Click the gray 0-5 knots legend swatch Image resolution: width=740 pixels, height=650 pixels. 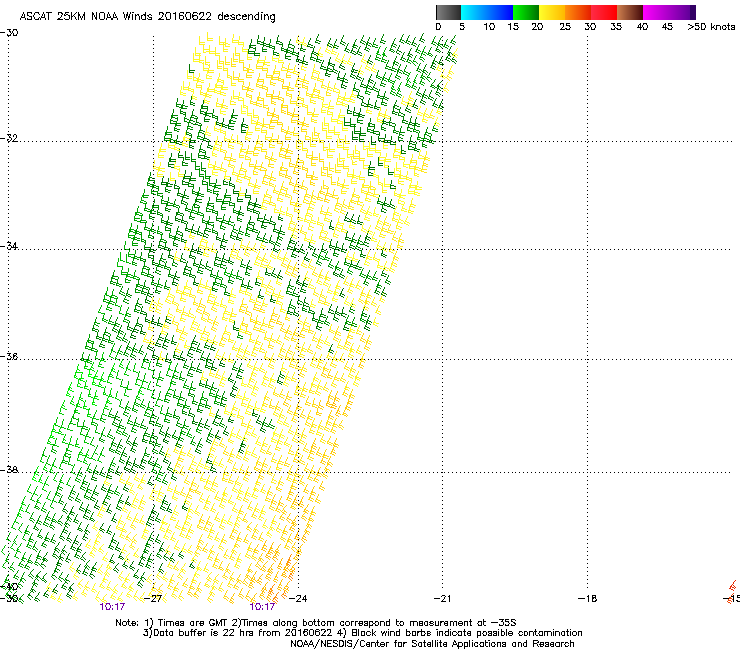[x=448, y=12]
